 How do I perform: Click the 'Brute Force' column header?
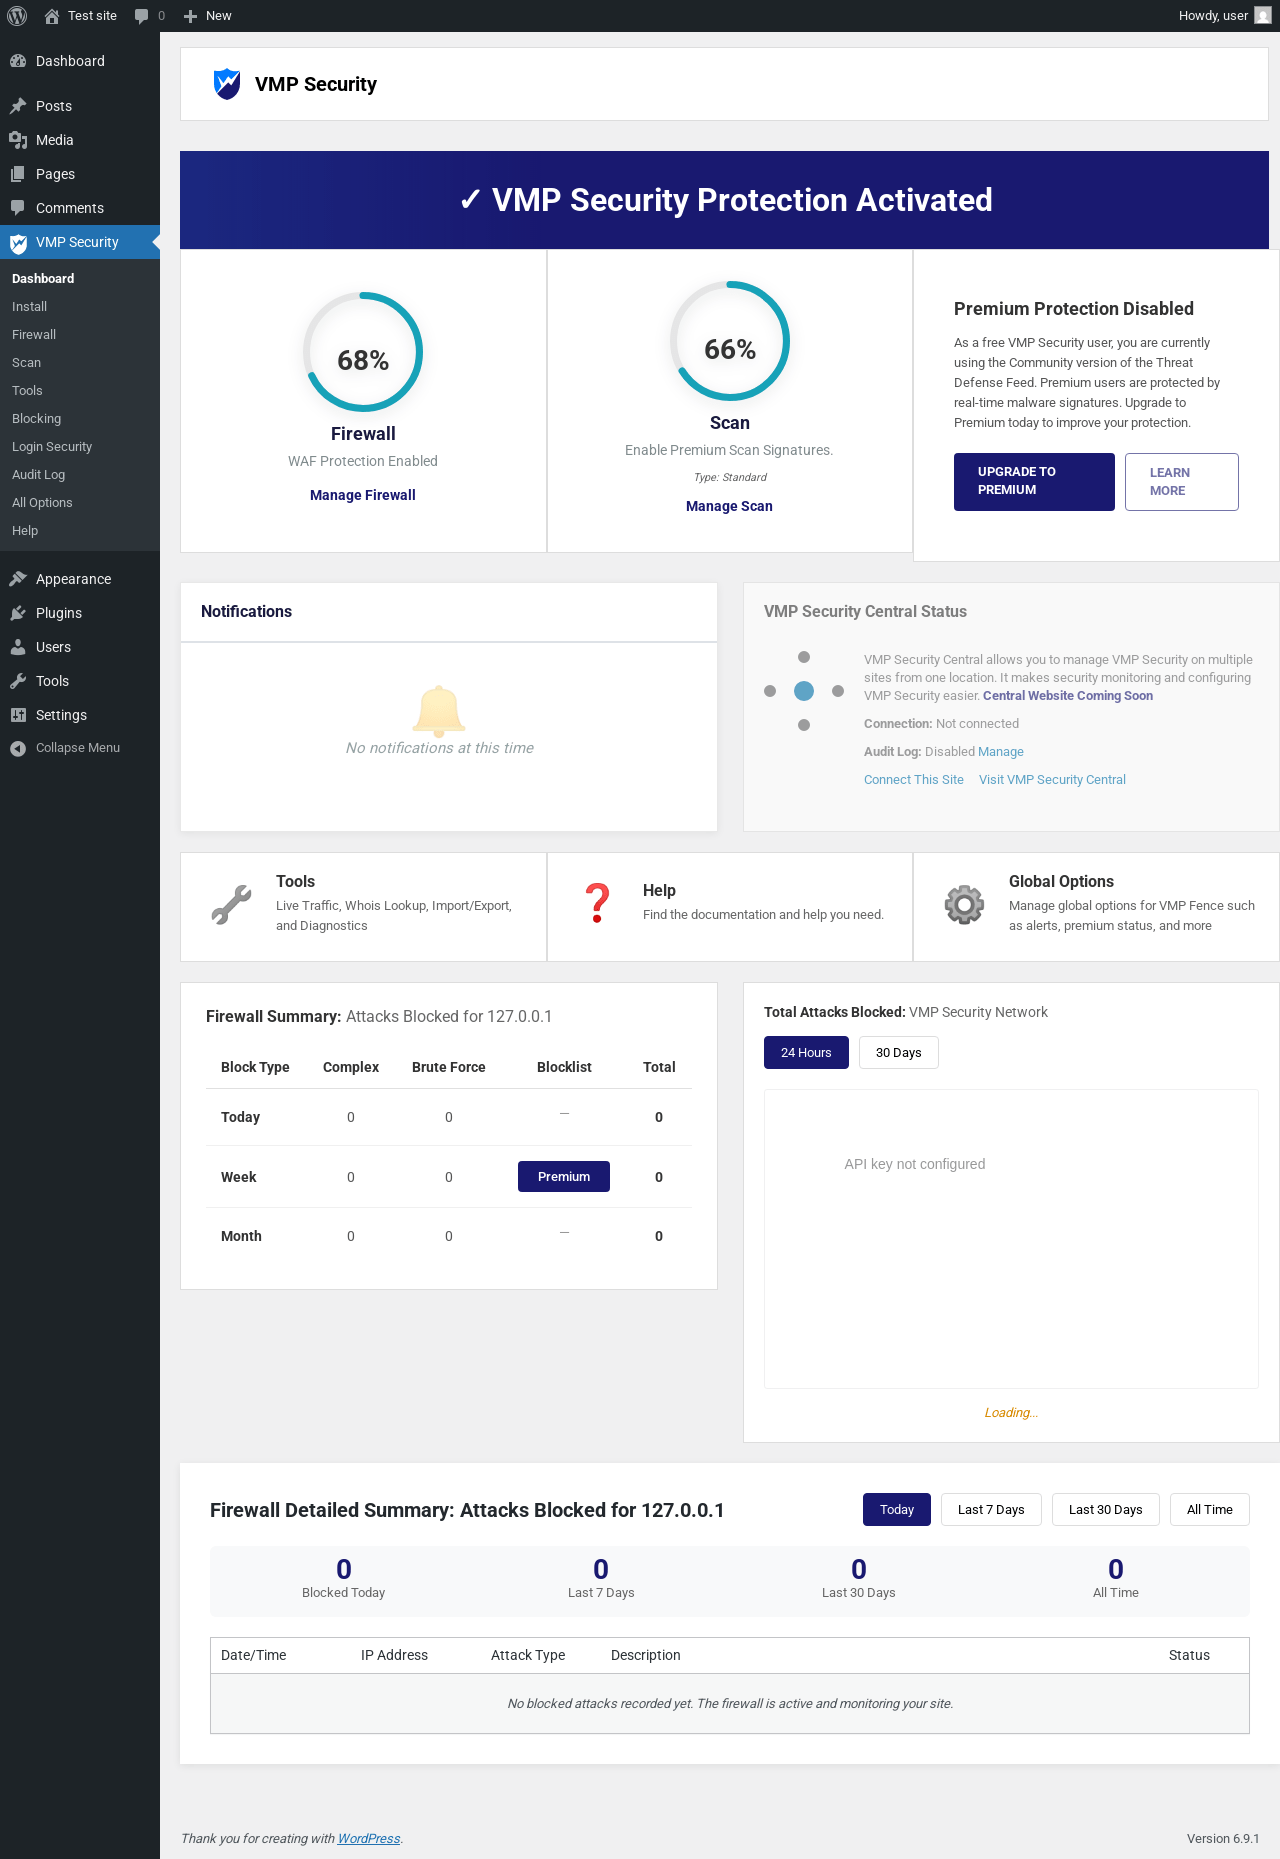(x=449, y=1067)
